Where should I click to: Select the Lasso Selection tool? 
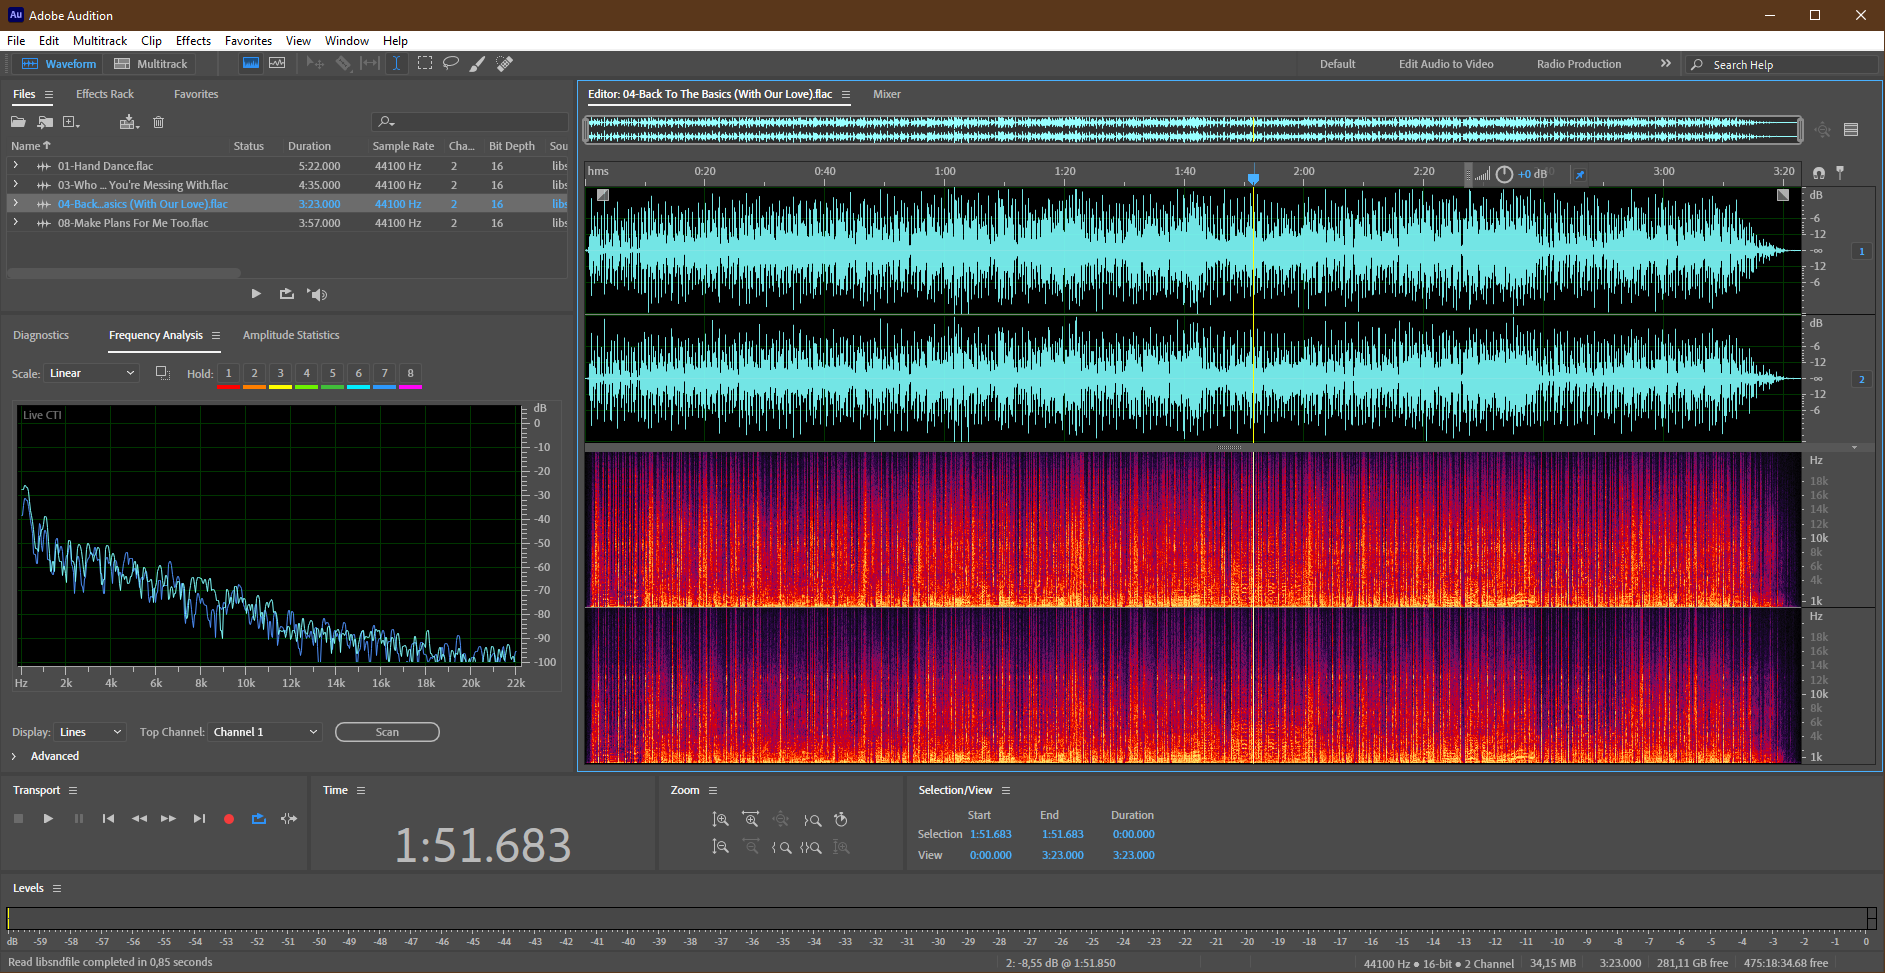[x=451, y=63]
